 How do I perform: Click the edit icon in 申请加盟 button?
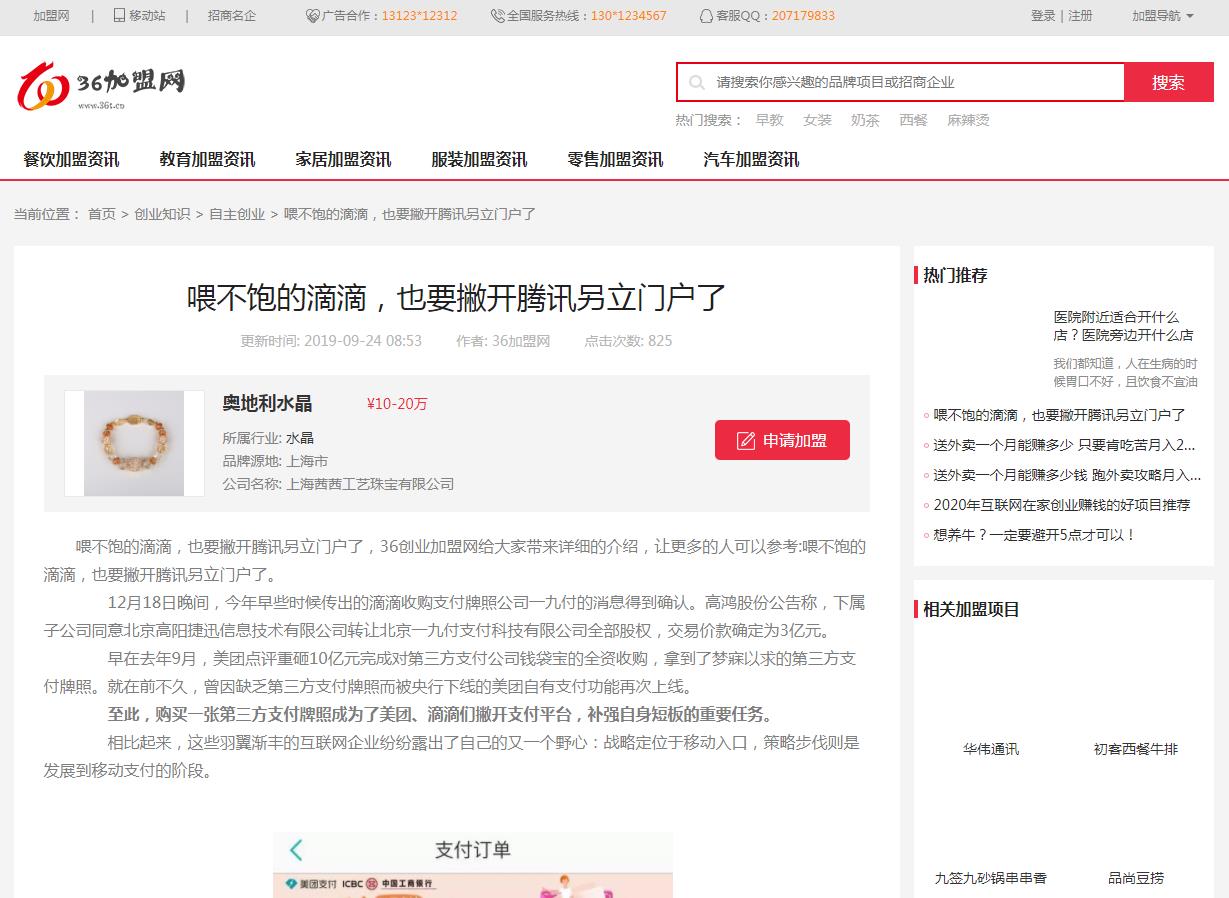(x=745, y=441)
